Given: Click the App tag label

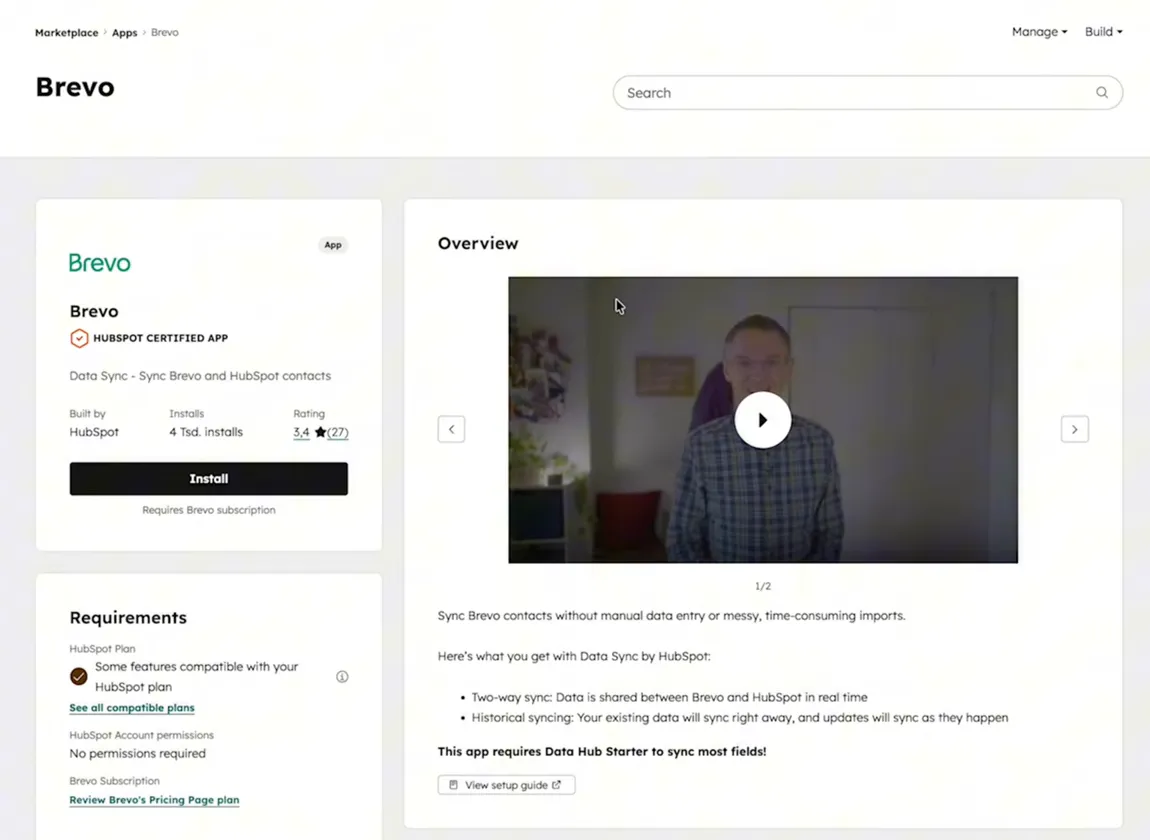Looking at the screenshot, I should pyautogui.click(x=333, y=245).
